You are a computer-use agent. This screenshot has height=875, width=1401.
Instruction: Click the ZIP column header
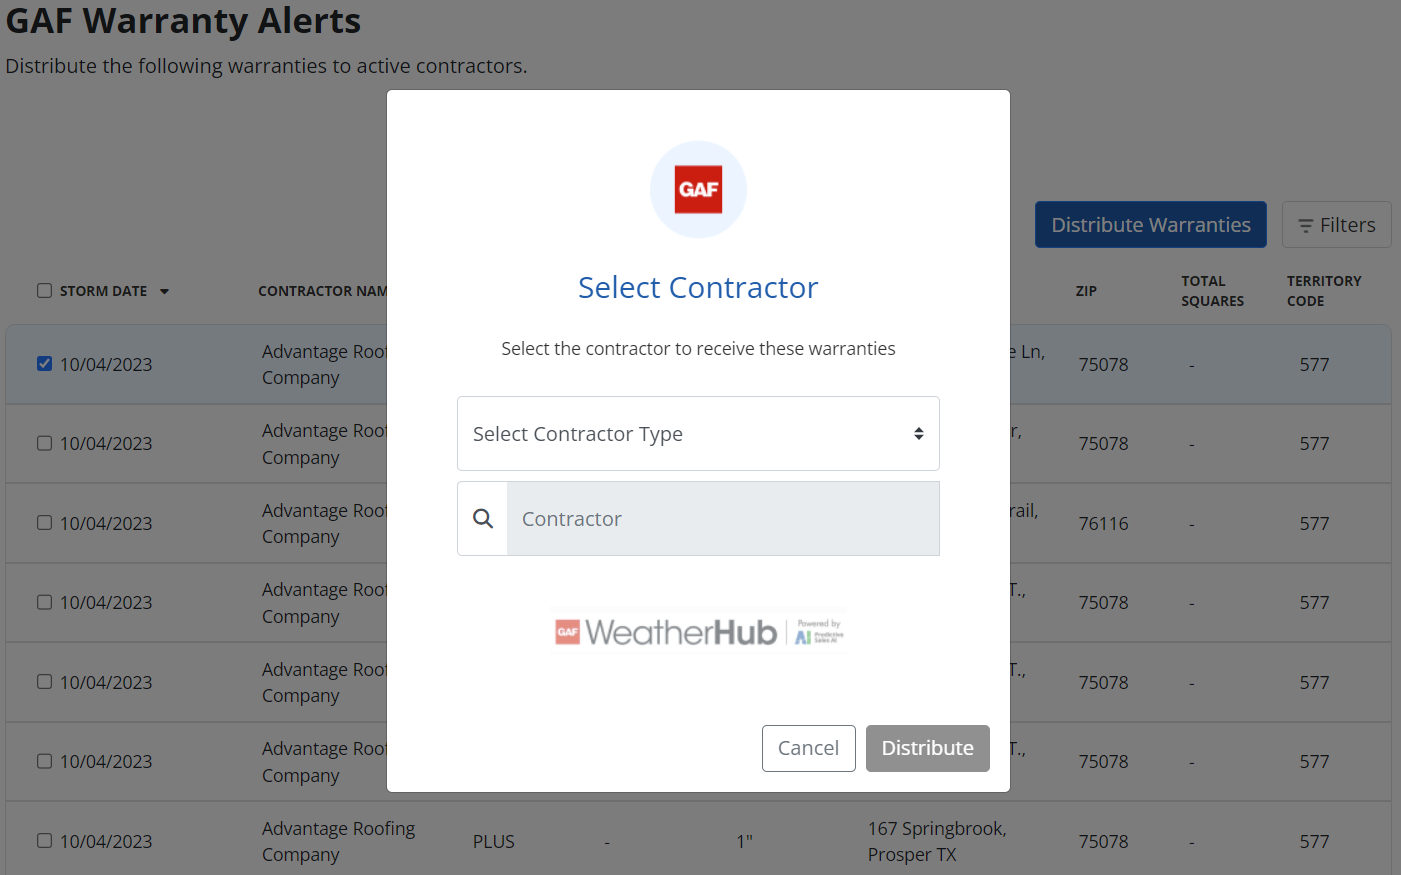pyautogui.click(x=1086, y=291)
